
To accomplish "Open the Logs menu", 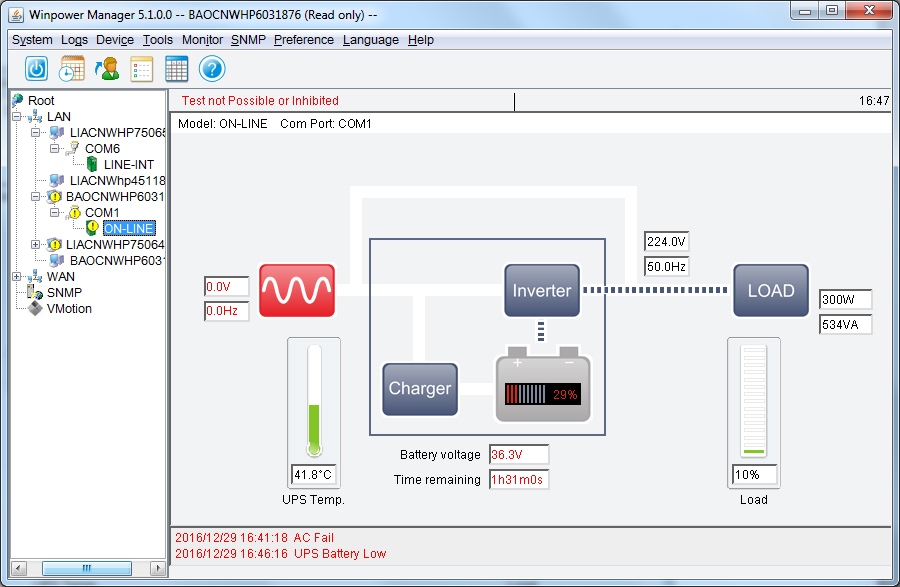I will [x=75, y=40].
